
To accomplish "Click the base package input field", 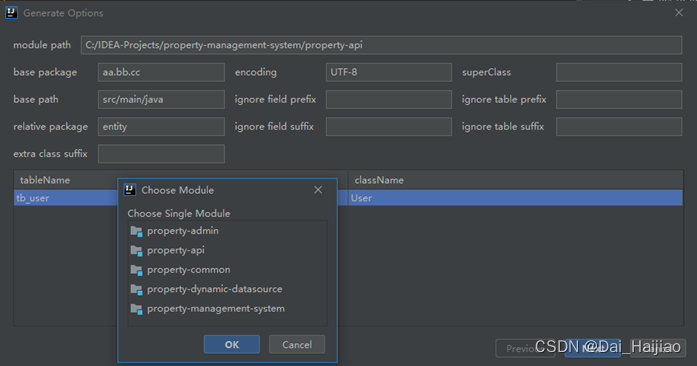I will (161, 72).
